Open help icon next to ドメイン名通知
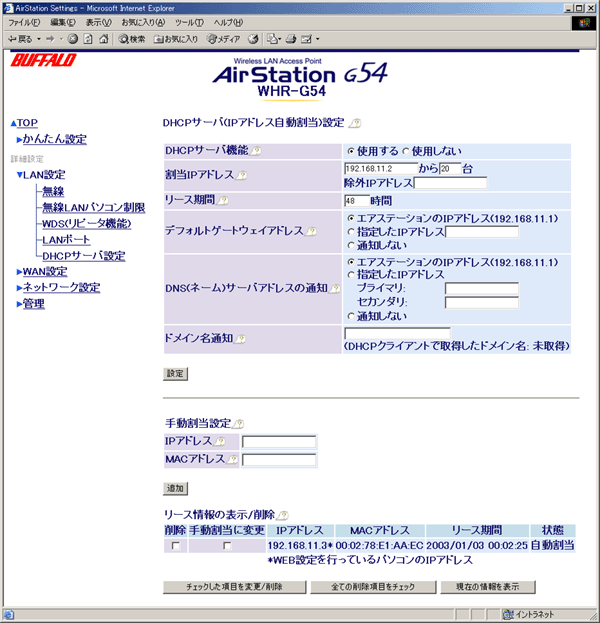Image resolution: width=600 pixels, height=623 pixels. click(x=240, y=339)
